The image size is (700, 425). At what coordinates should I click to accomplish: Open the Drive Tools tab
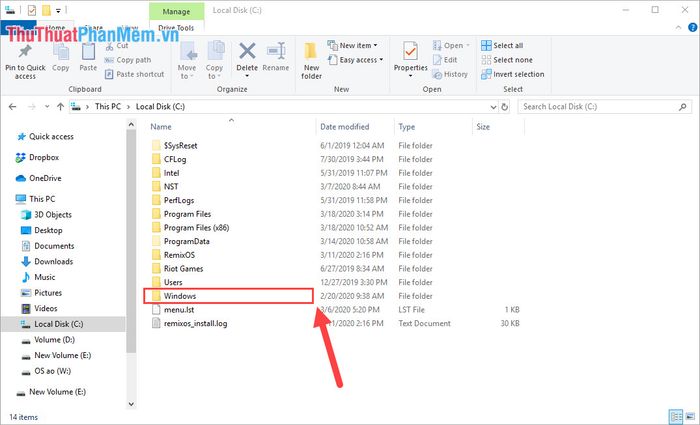pos(176,28)
